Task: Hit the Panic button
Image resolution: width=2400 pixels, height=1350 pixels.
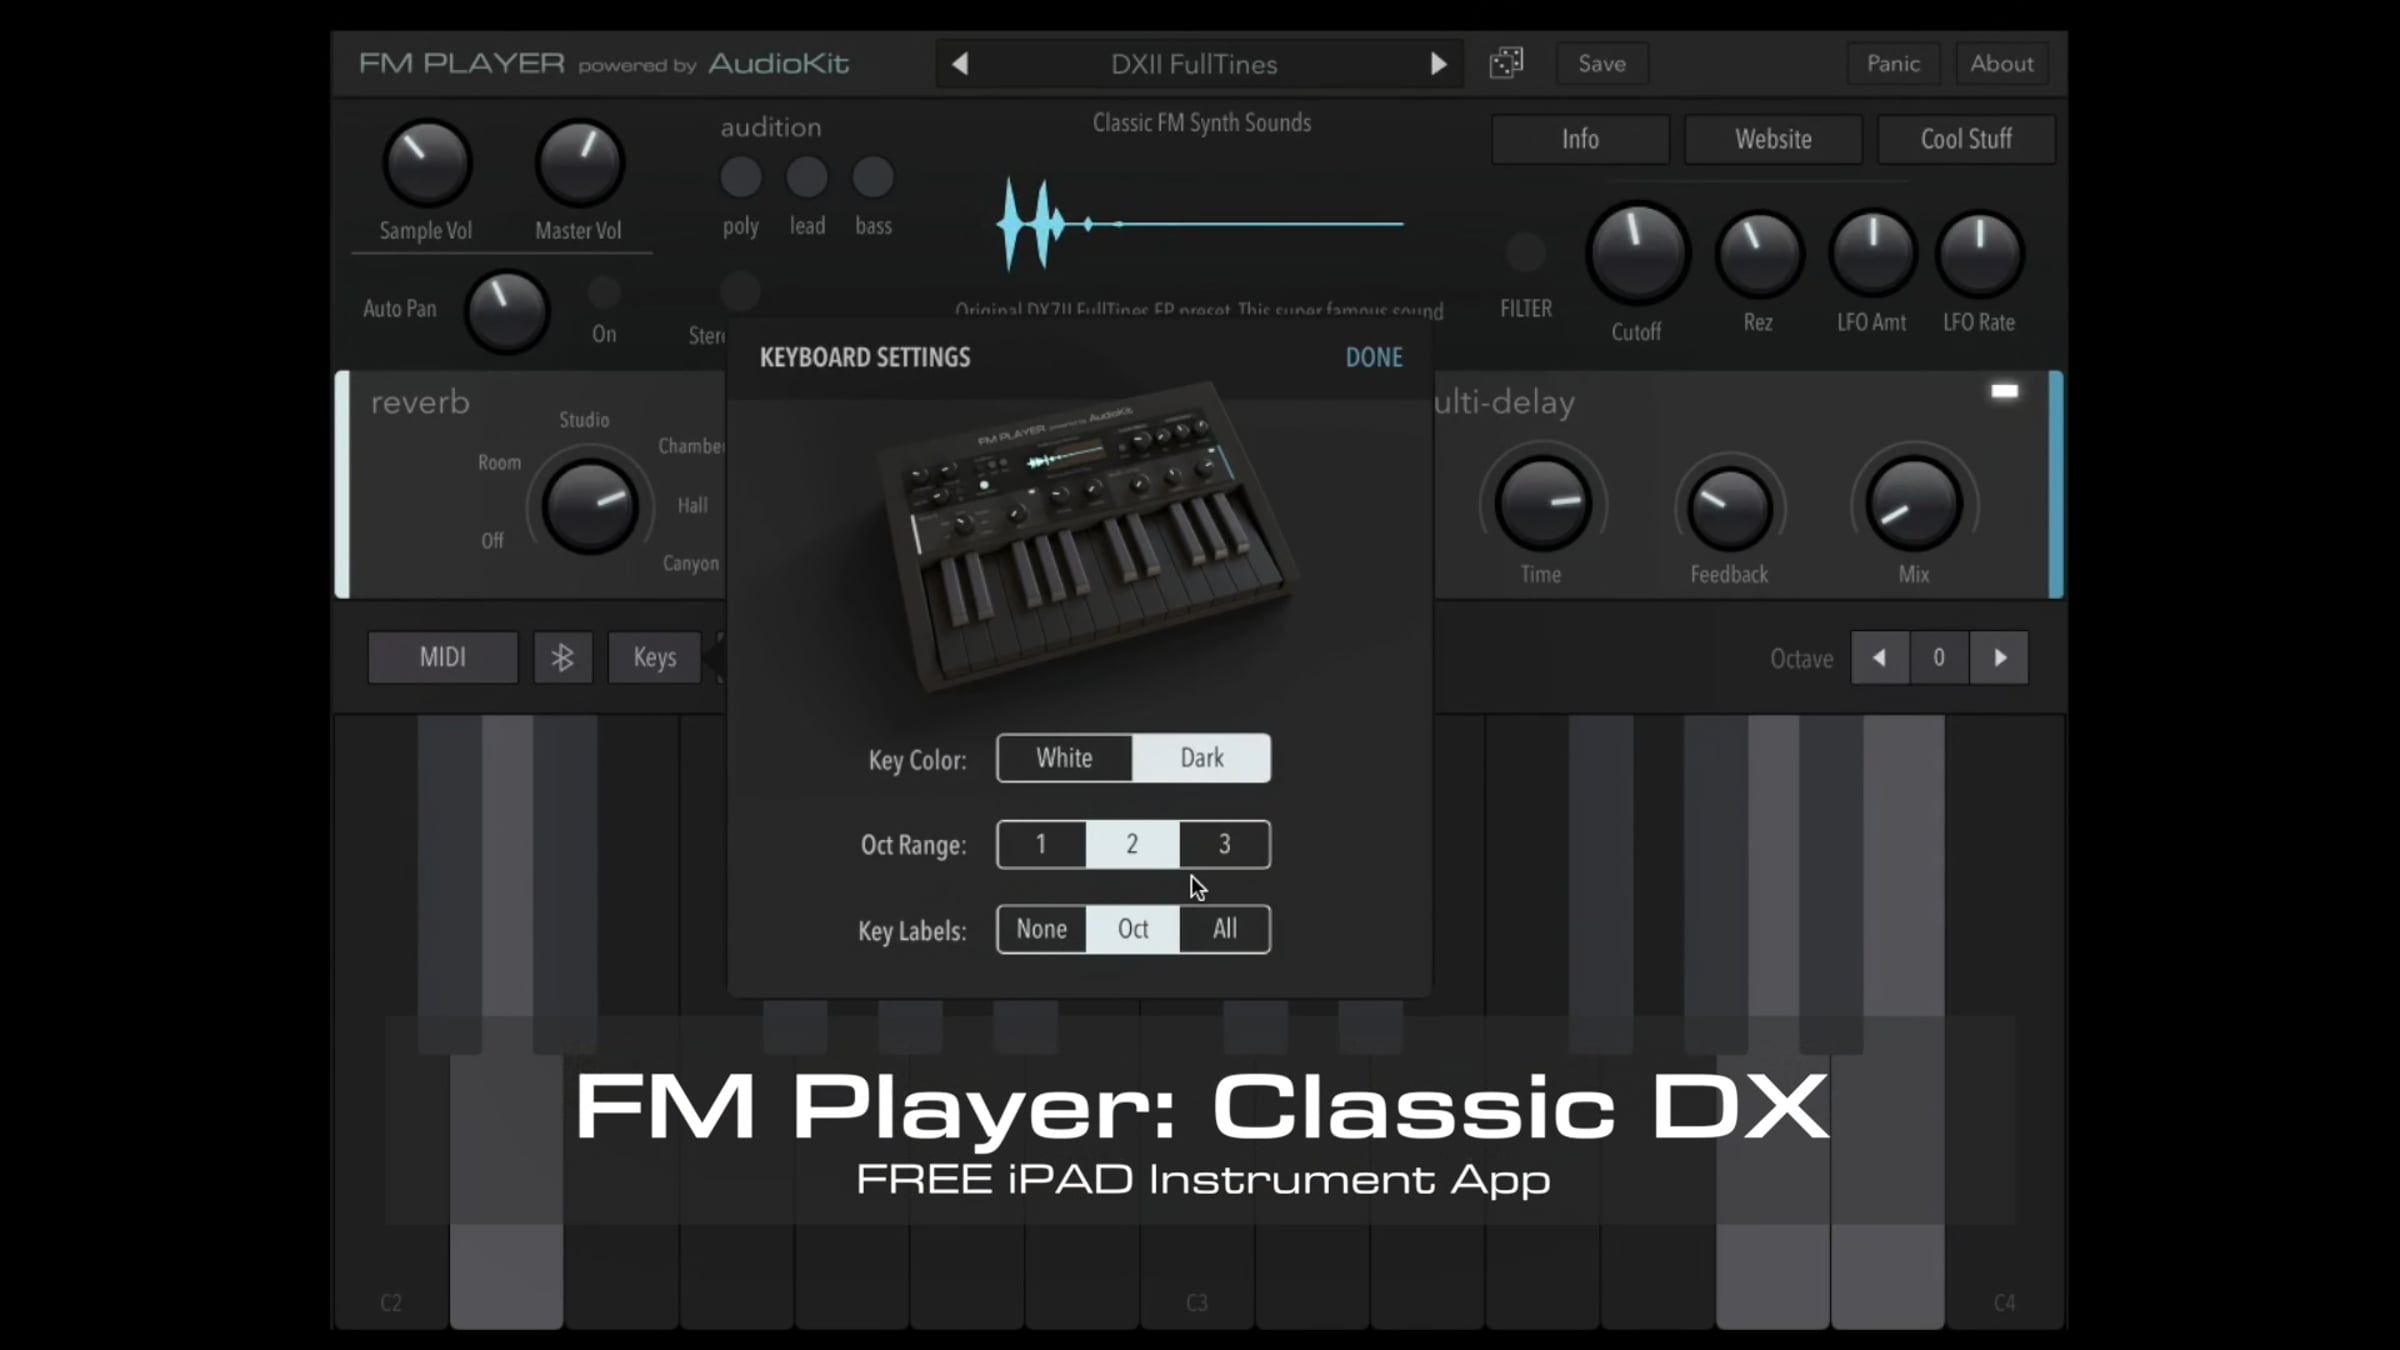Action: click(1893, 63)
